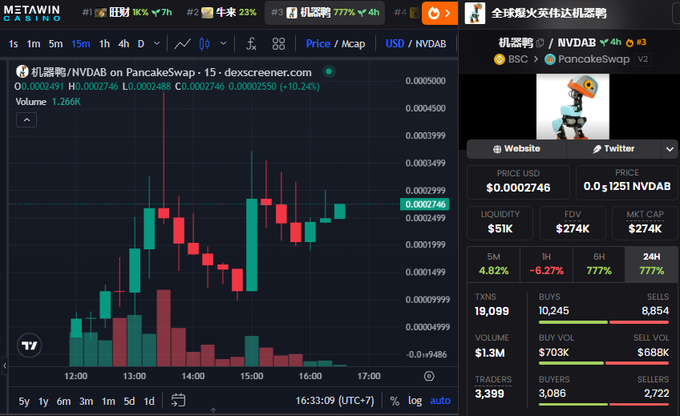Set chart range to 1m at bottom
The width and height of the screenshot is (680, 416).
click(x=108, y=401)
